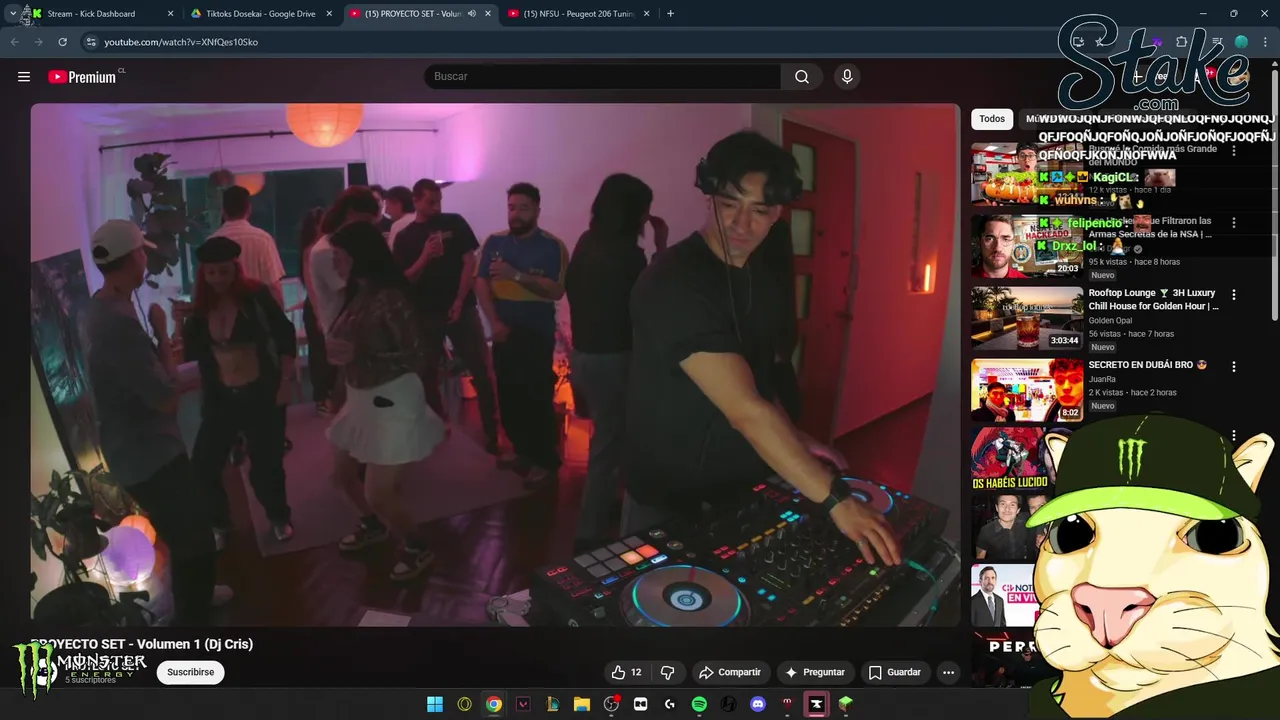Open options menu for Comida más Grande video

1233,151
